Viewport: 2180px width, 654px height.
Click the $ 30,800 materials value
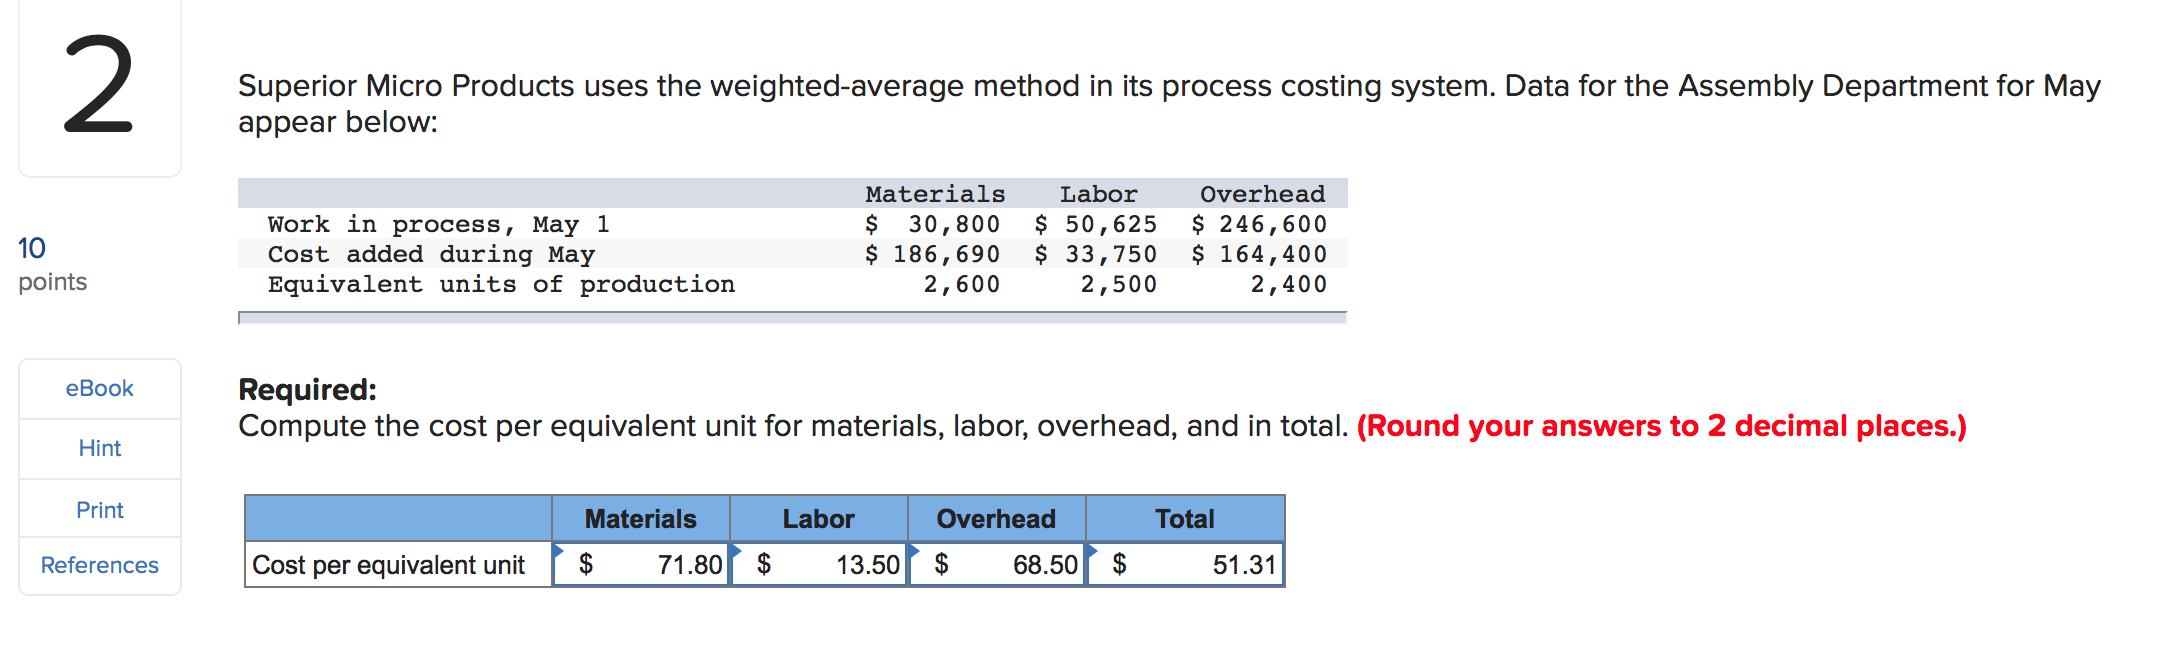click(x=932, y=224)
